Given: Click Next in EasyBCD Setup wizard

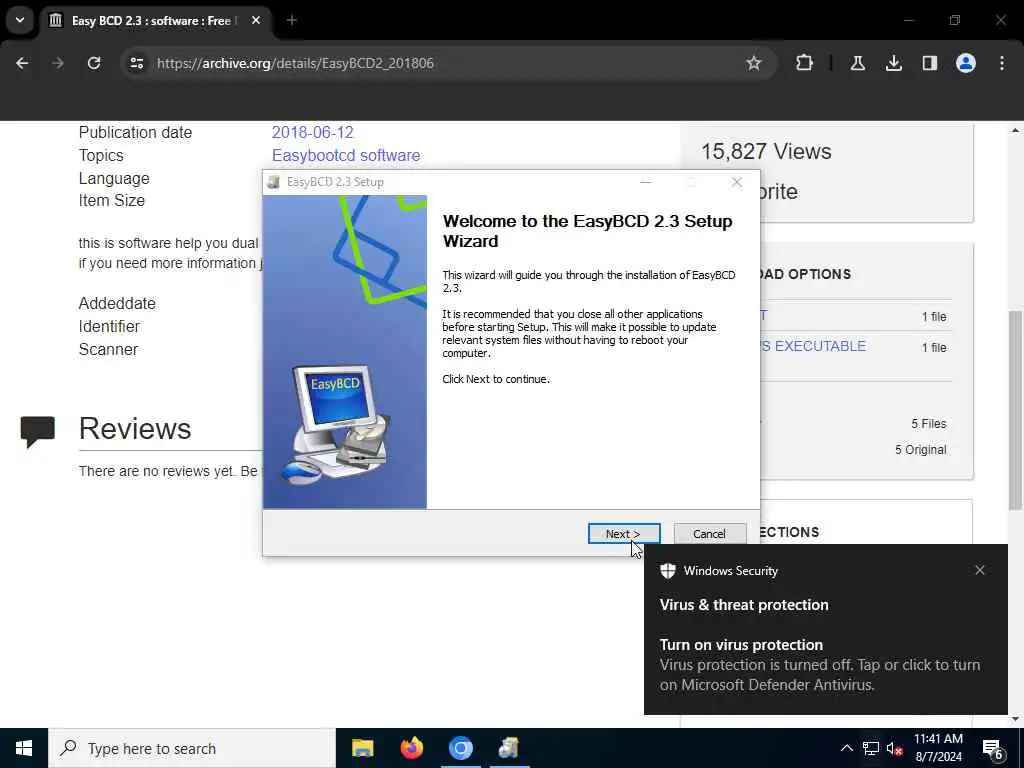Looking at the screenshot, I should (x=624, y=534).
